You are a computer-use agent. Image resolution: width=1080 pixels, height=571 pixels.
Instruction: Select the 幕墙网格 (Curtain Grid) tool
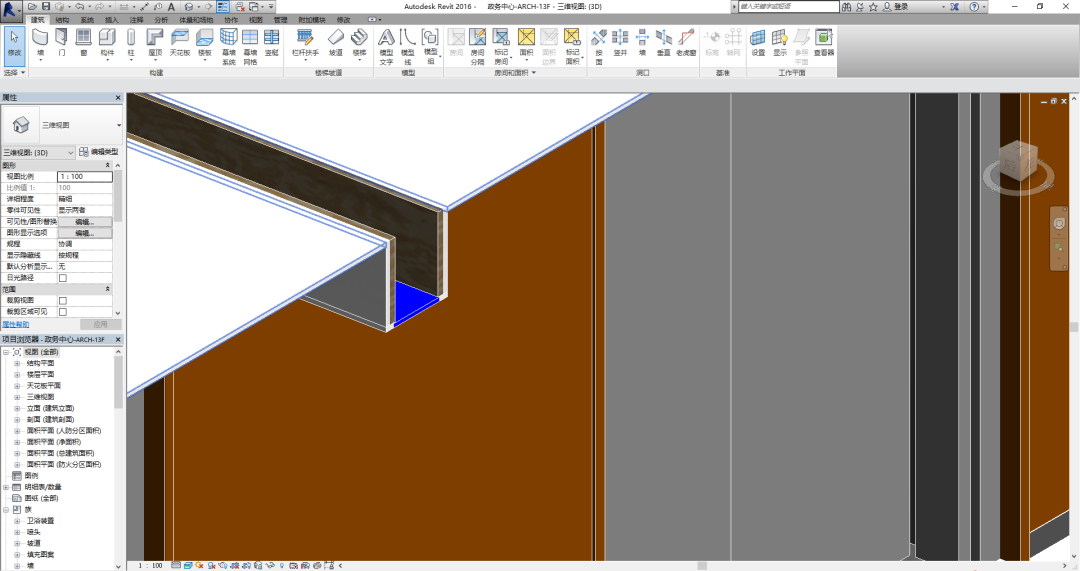click(x=250, y=47)
